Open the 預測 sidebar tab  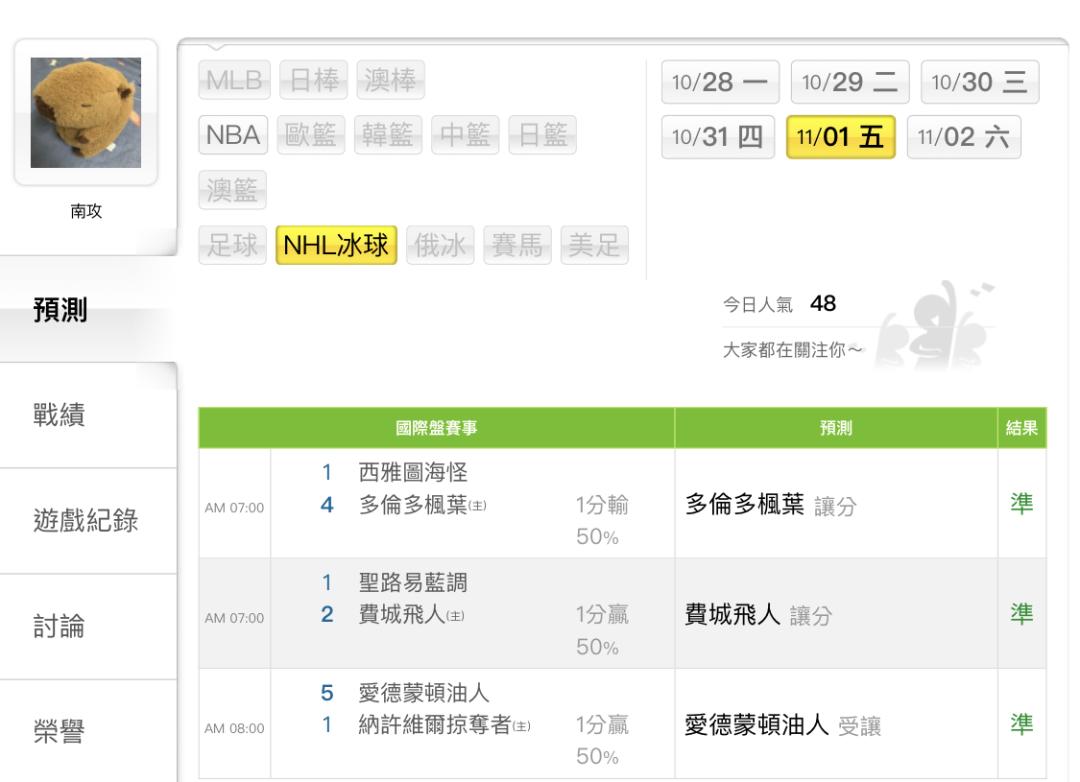[88, 309]
